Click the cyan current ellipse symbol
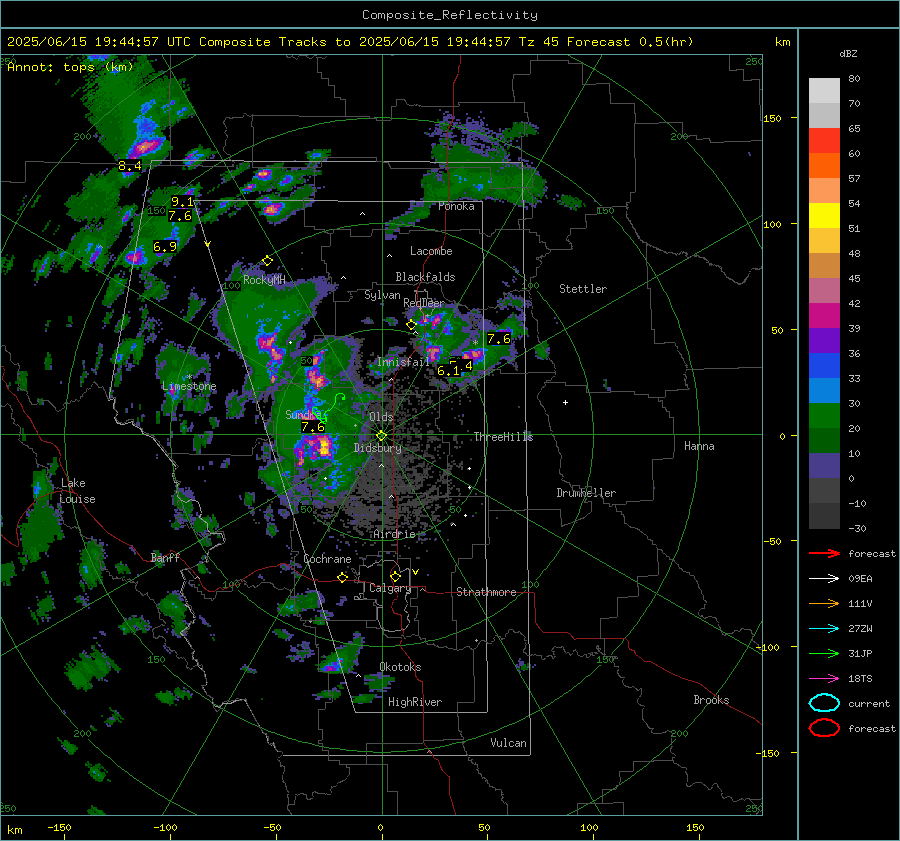This screenshot has width=900, height=841. pos(824,703)
